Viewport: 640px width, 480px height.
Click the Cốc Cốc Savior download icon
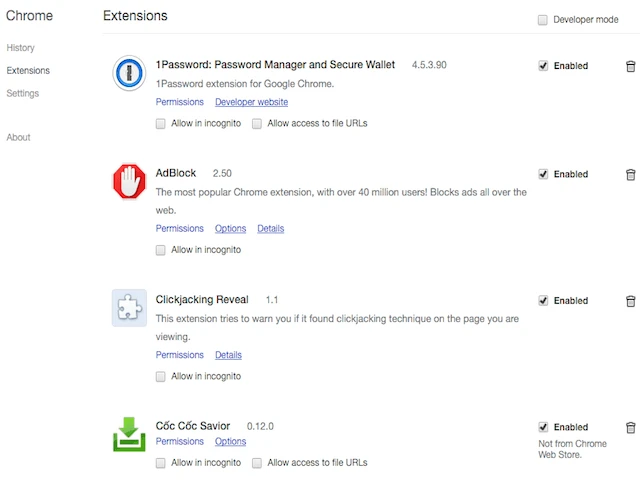click(x=129, y=434)
